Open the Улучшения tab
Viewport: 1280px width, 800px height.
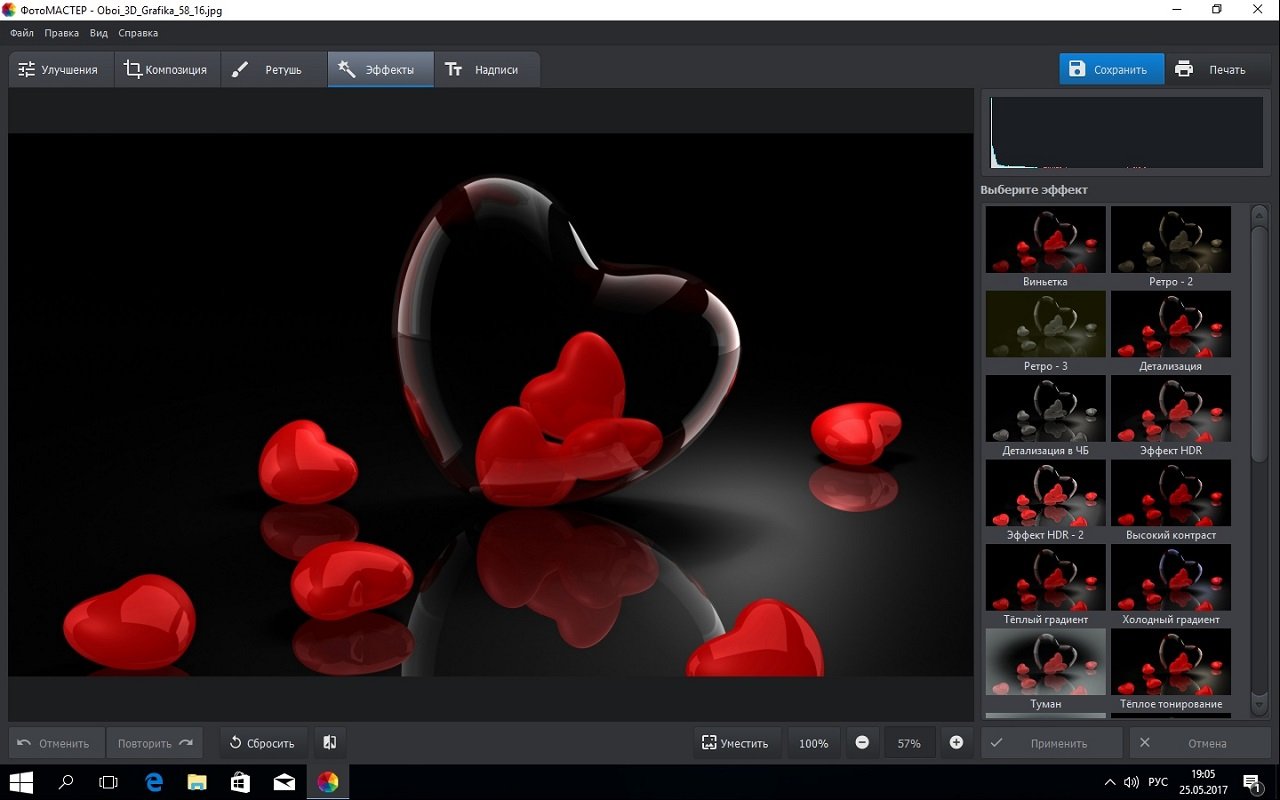pyautogui.click(x=59, y=70)
